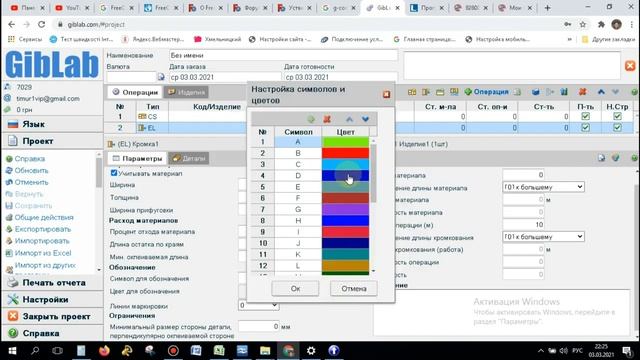Screen dimensions: 640x360
Task: Click the edge-banding icon in operations toolbar
Action: [426, 92]
